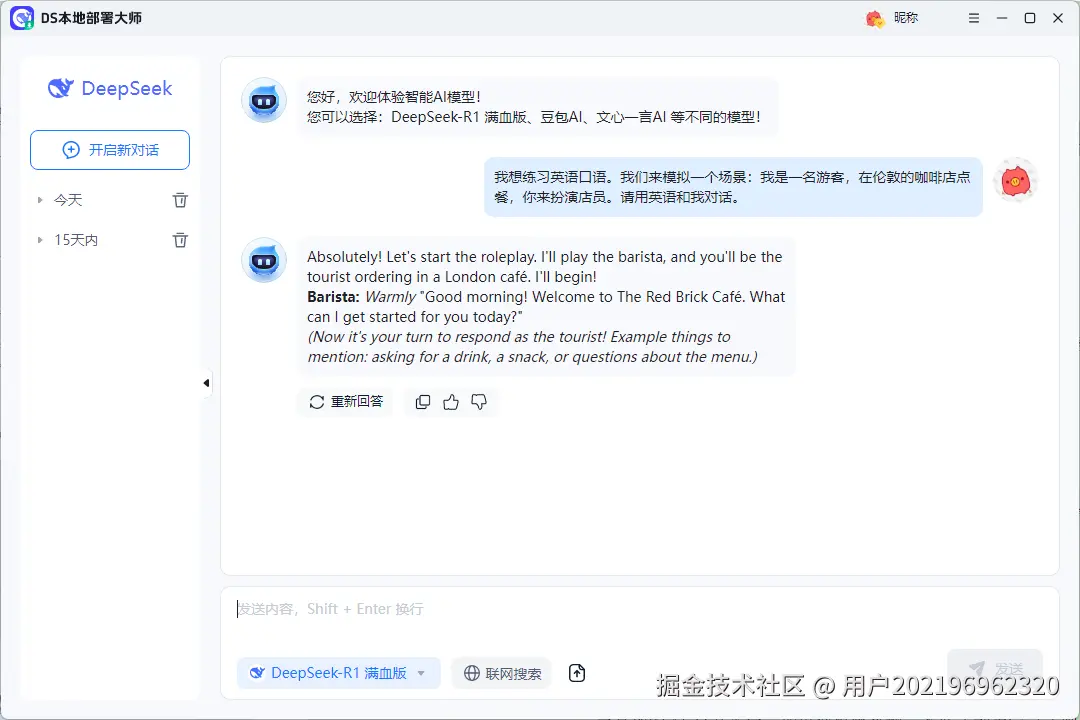Open the DeepSeek-R1 满血版 model dropdown
This screenshot has width=1080, height=720.
pos(338,673)
